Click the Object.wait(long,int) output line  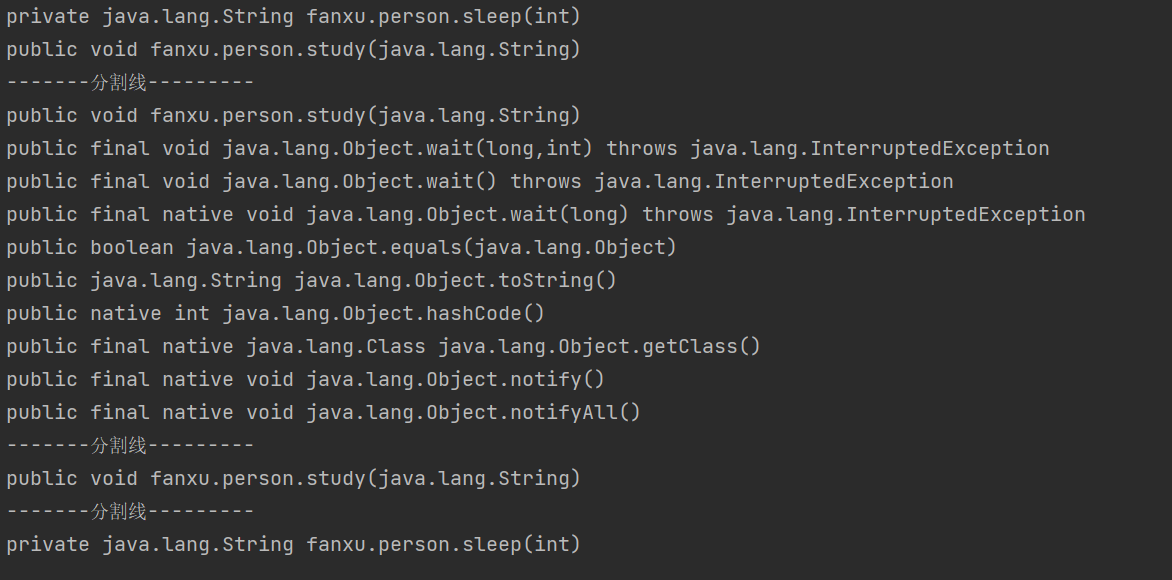pos(528,149)
